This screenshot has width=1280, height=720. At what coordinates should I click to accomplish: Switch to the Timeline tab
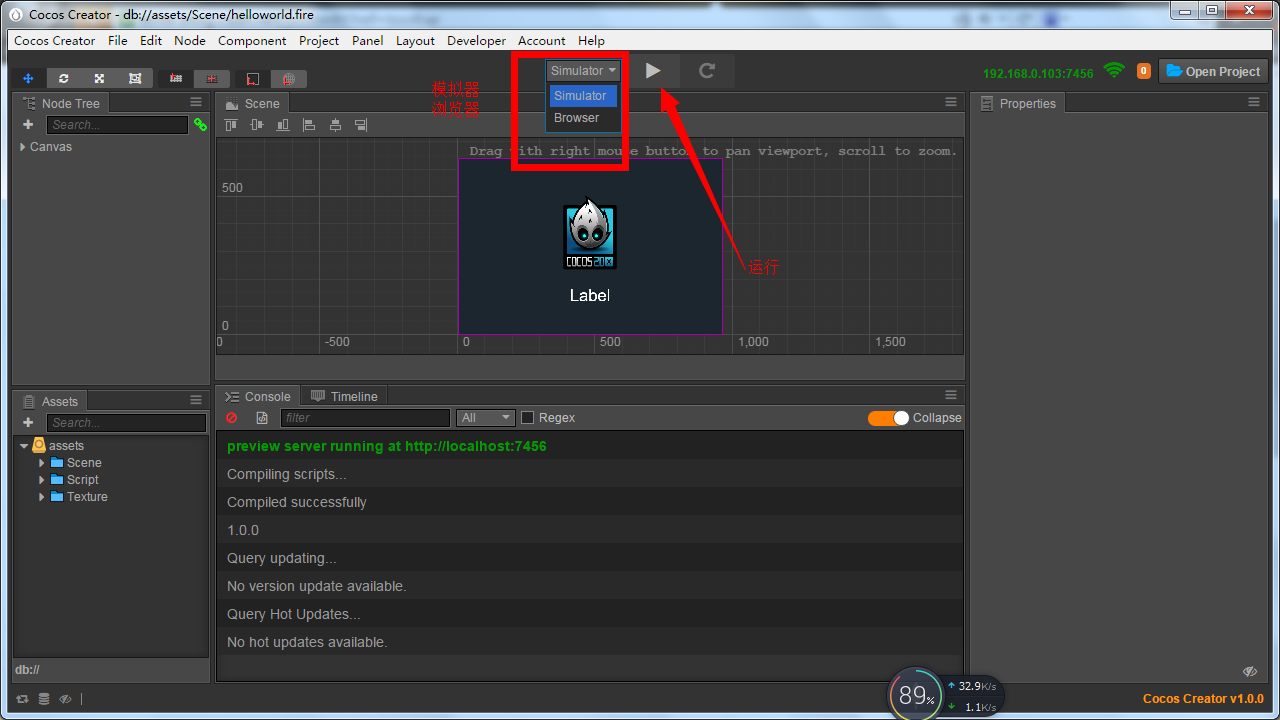click(344, 396)
